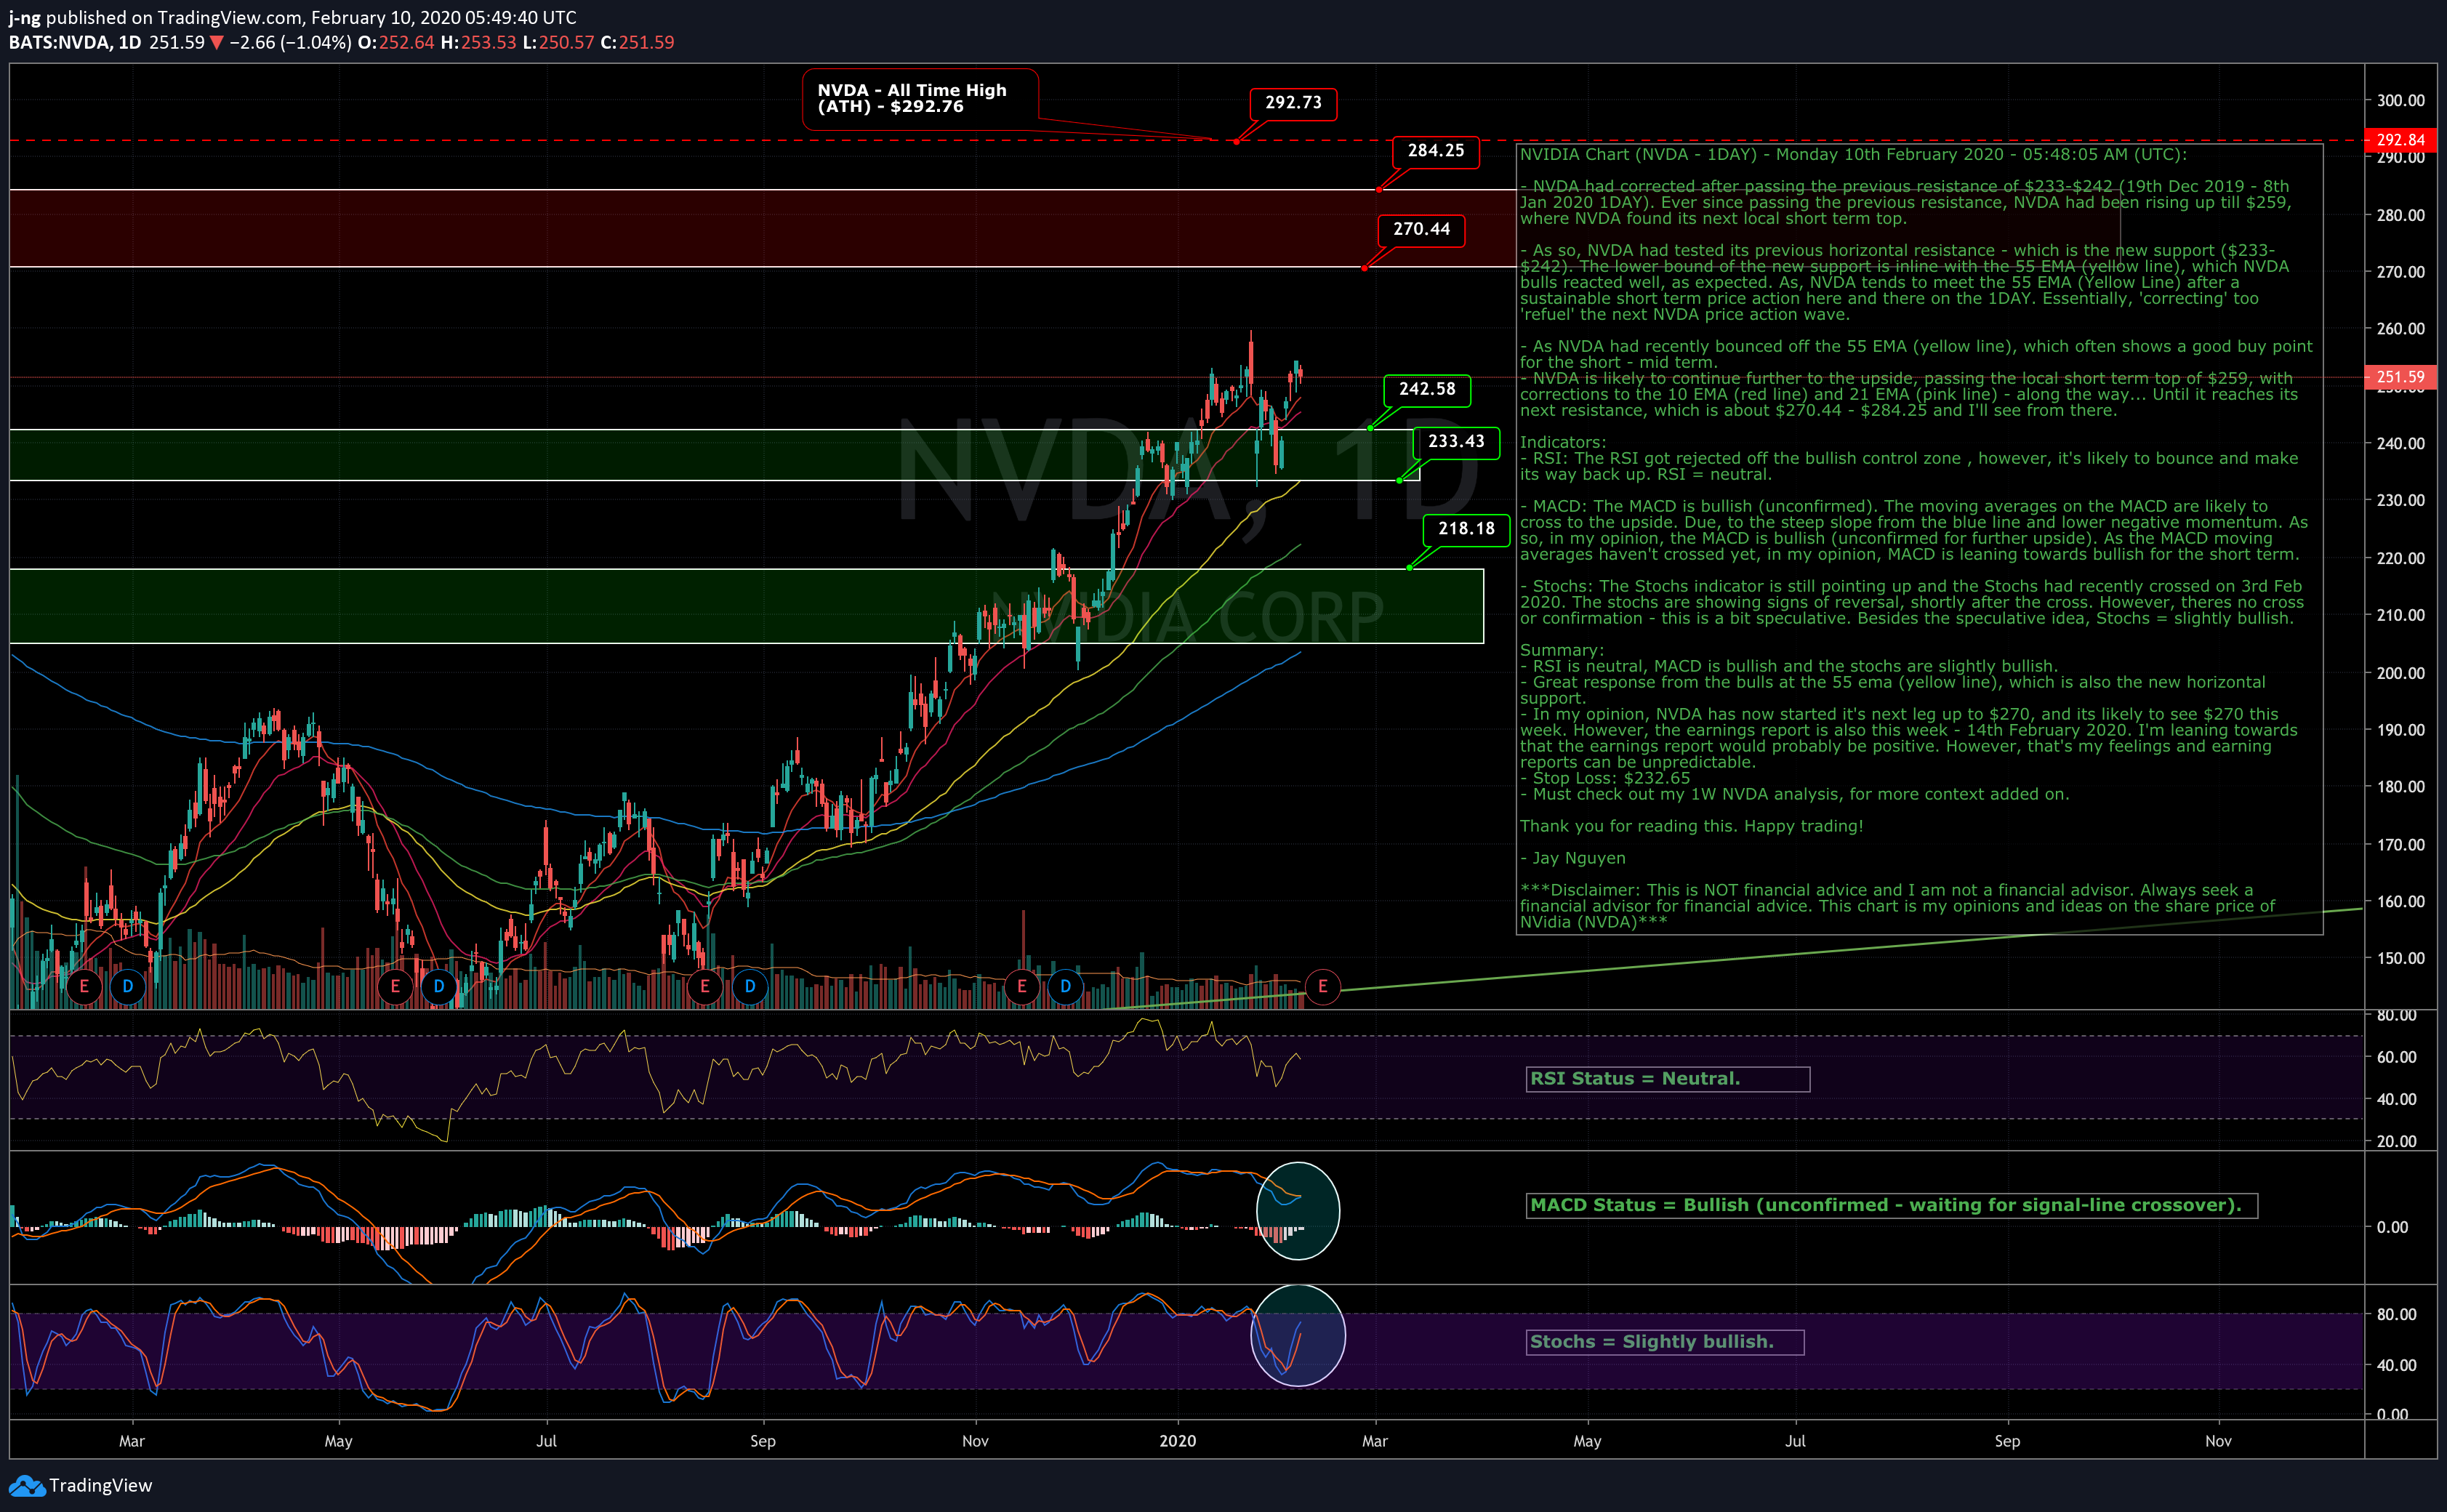Click the red 251.59 current price tag

tap(2399, 377)
